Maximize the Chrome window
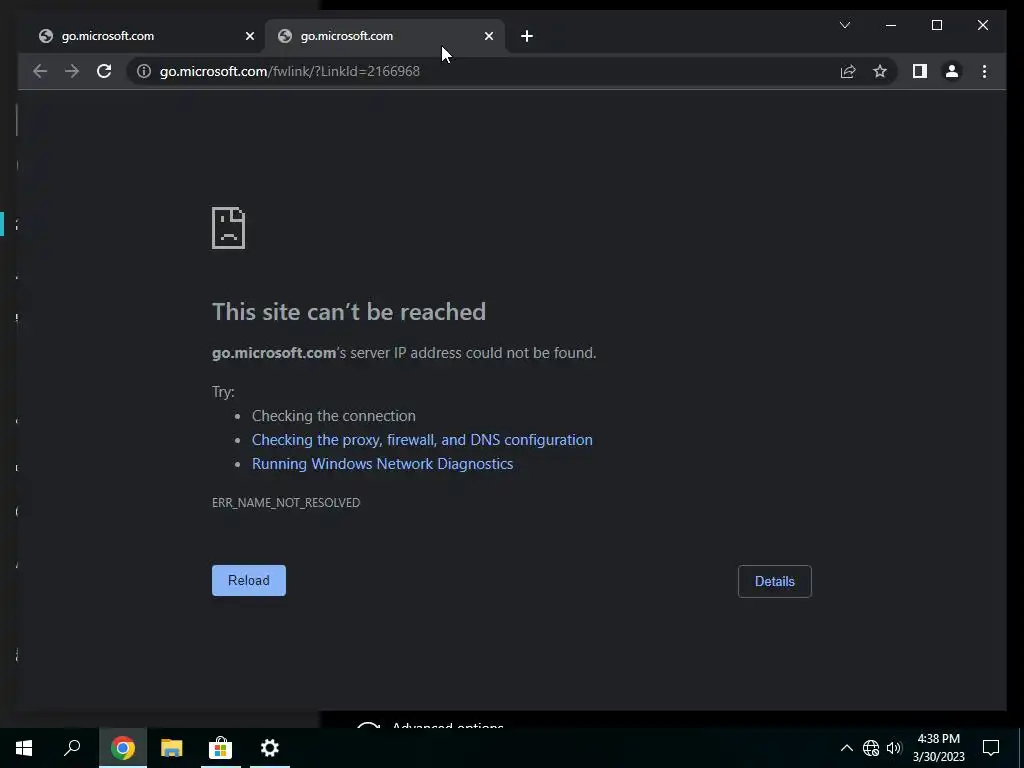 936,25
